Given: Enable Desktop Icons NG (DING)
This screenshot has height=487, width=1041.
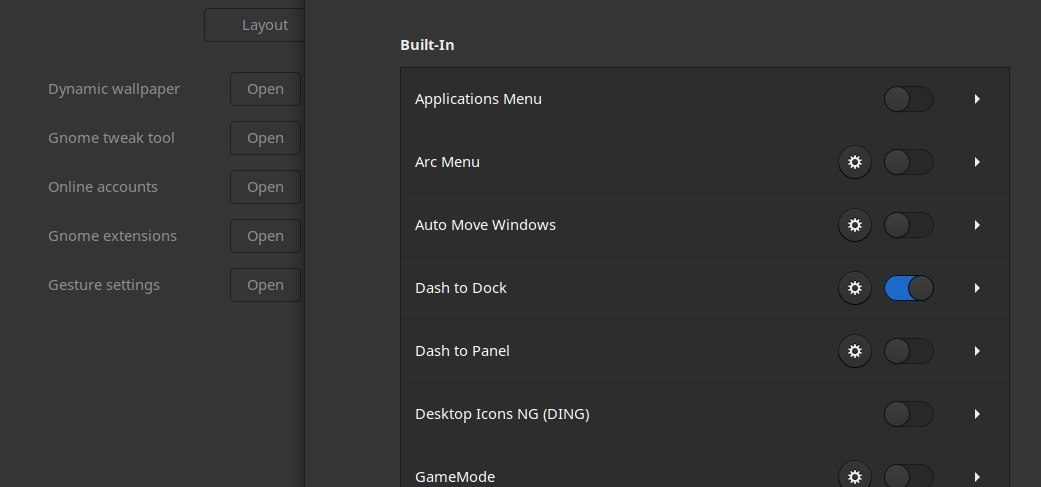Looking at the screenshot, I should [x=908, y=414].
